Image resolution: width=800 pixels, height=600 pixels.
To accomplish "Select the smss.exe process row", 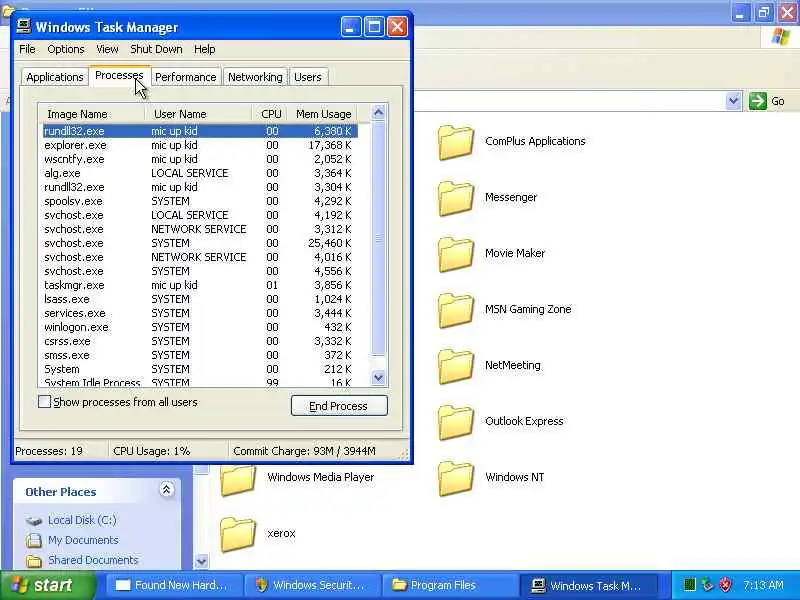I will click(x=200, y=356).
